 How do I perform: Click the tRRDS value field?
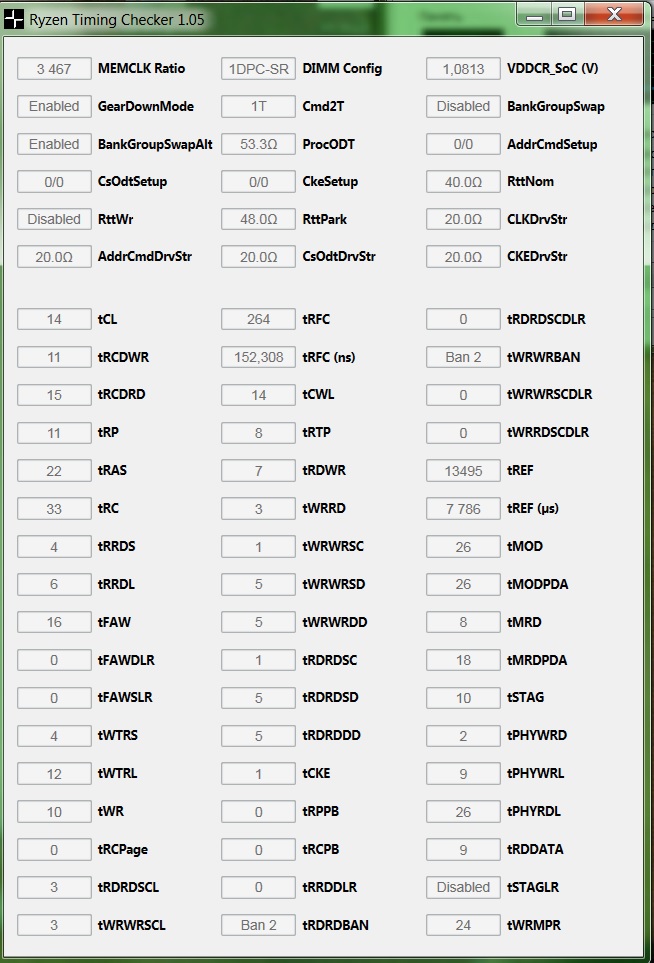(x=54, y=547)
